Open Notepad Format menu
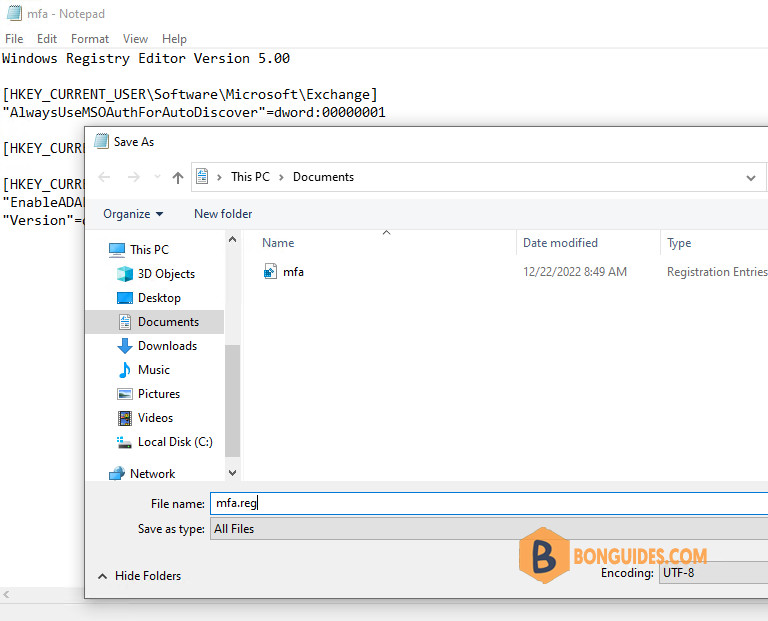 pyautogui.click(x=90, y=39)
